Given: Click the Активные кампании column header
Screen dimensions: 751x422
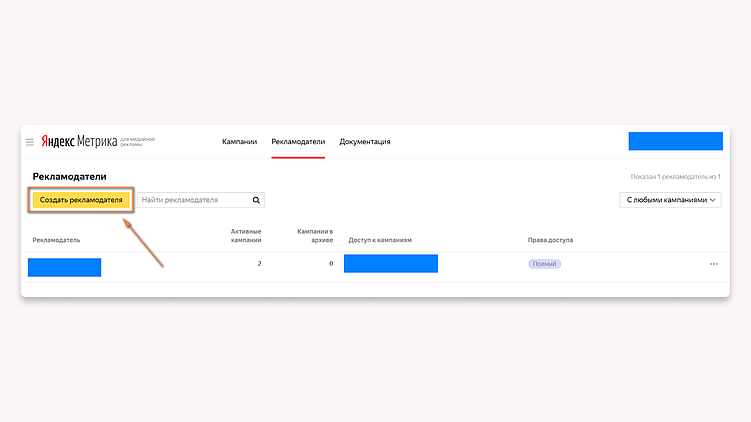Looking at the screenshot, I should coord(246,236).
